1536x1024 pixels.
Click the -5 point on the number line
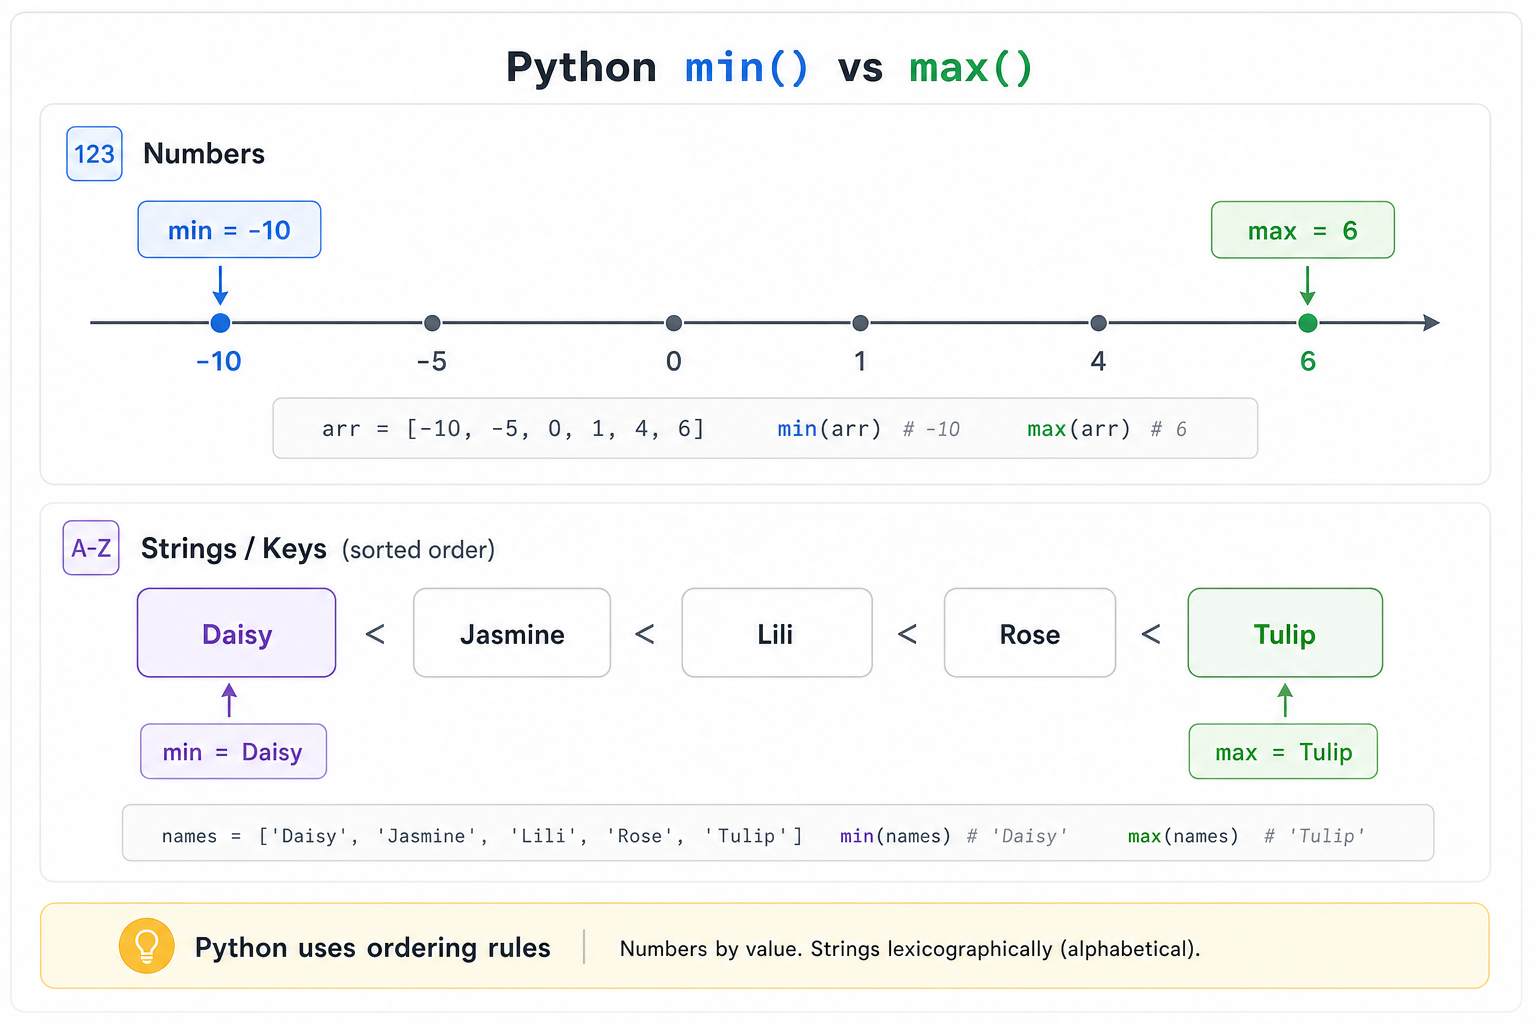click(432, 323)
